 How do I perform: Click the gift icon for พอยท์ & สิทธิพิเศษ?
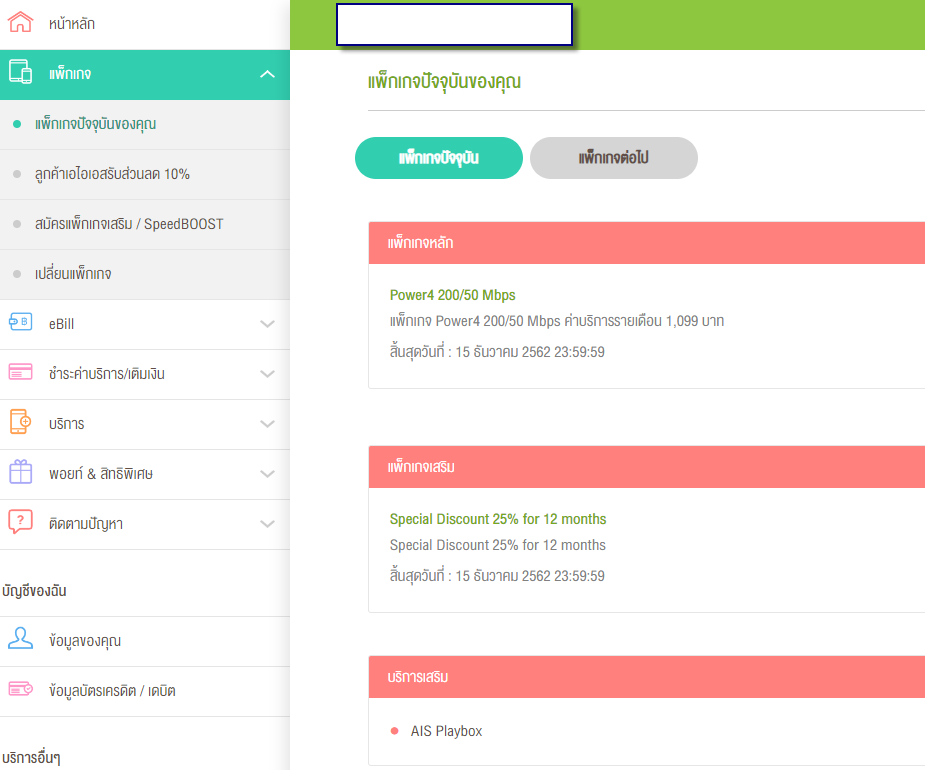click(x=20, y=472)
